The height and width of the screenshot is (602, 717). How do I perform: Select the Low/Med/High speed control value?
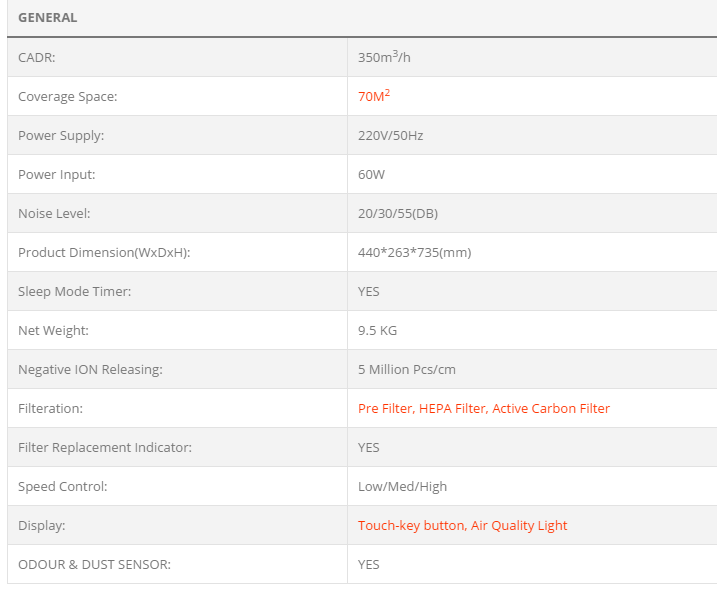pos(402,486)
